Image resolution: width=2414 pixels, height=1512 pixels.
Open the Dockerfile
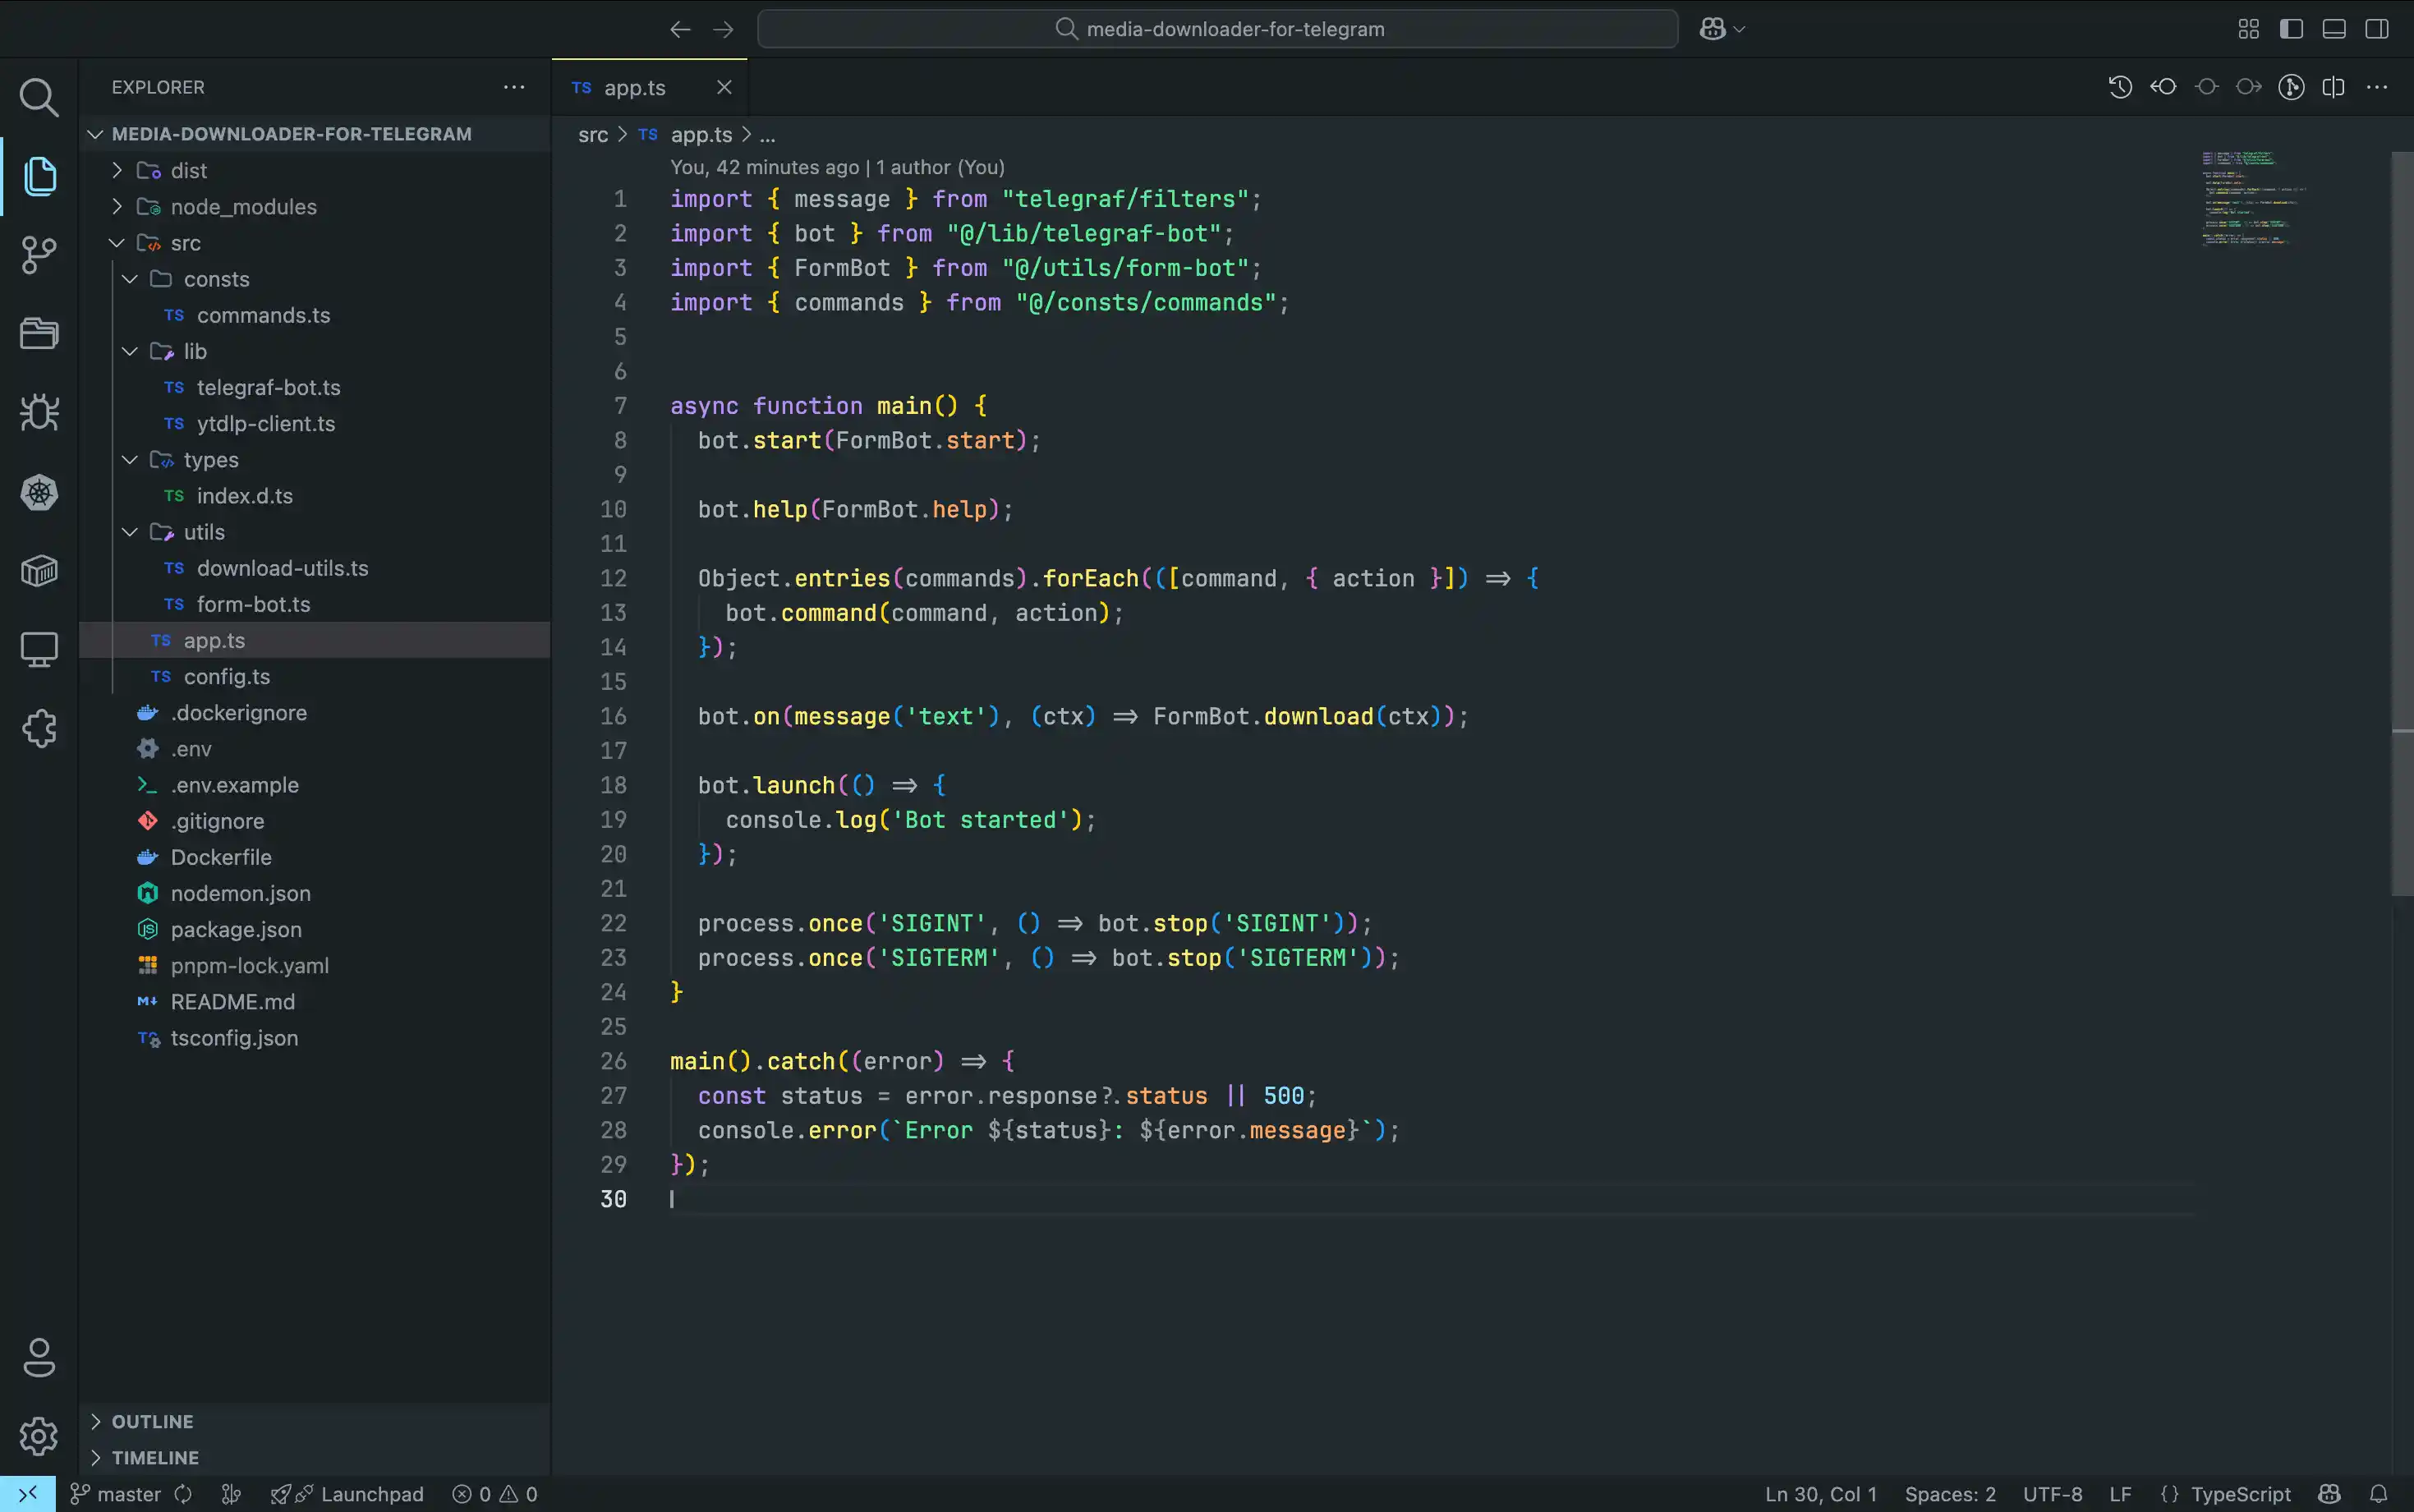(x=314, y=857)
